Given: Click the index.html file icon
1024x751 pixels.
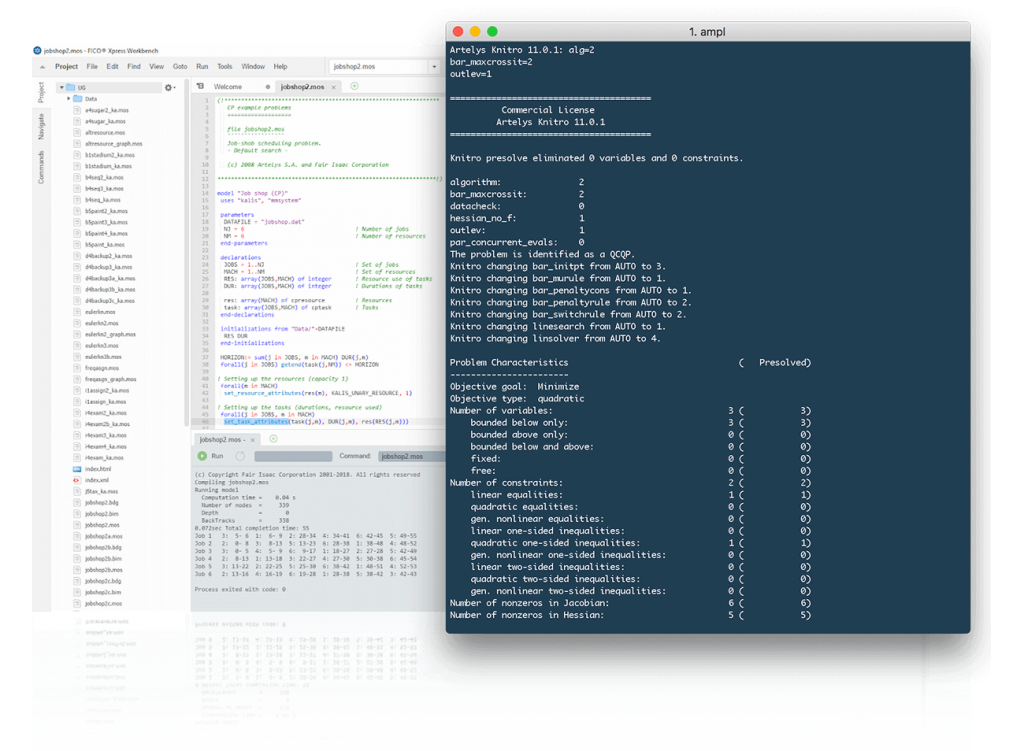Looking at the screenshot, I should point(77,469).
